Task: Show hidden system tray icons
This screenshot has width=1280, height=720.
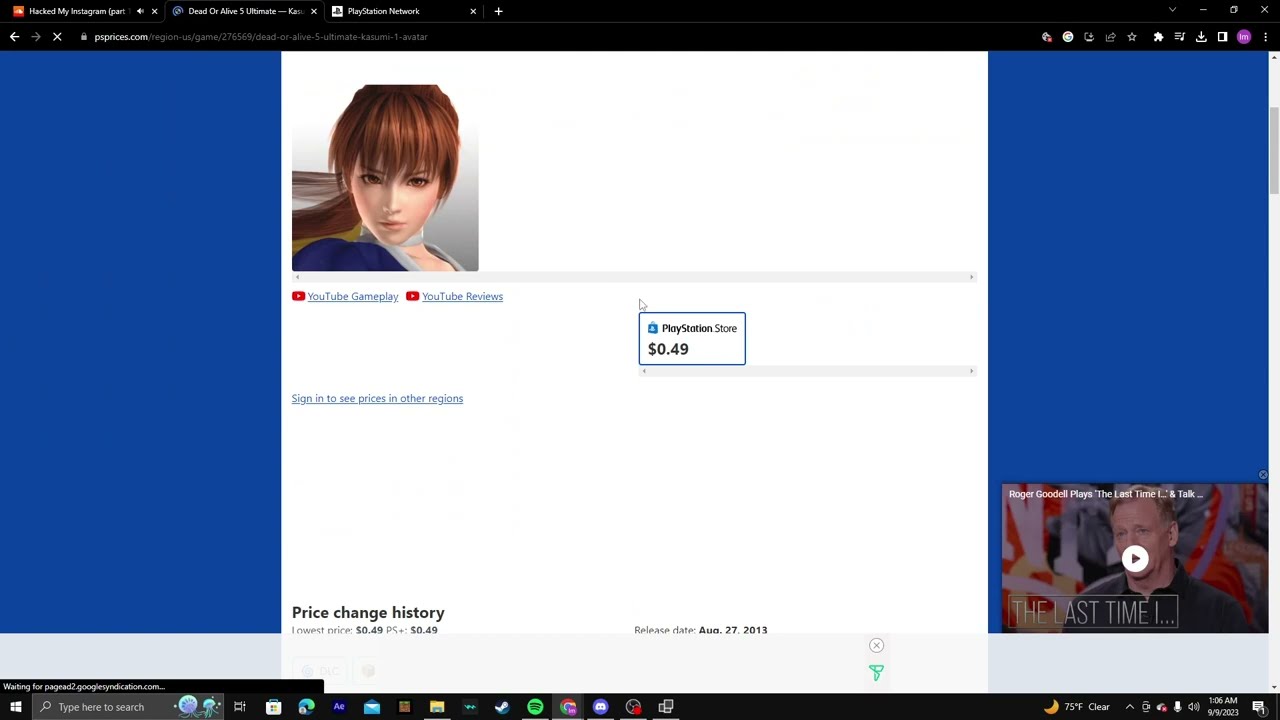Action: click(x=1130, y=707)
